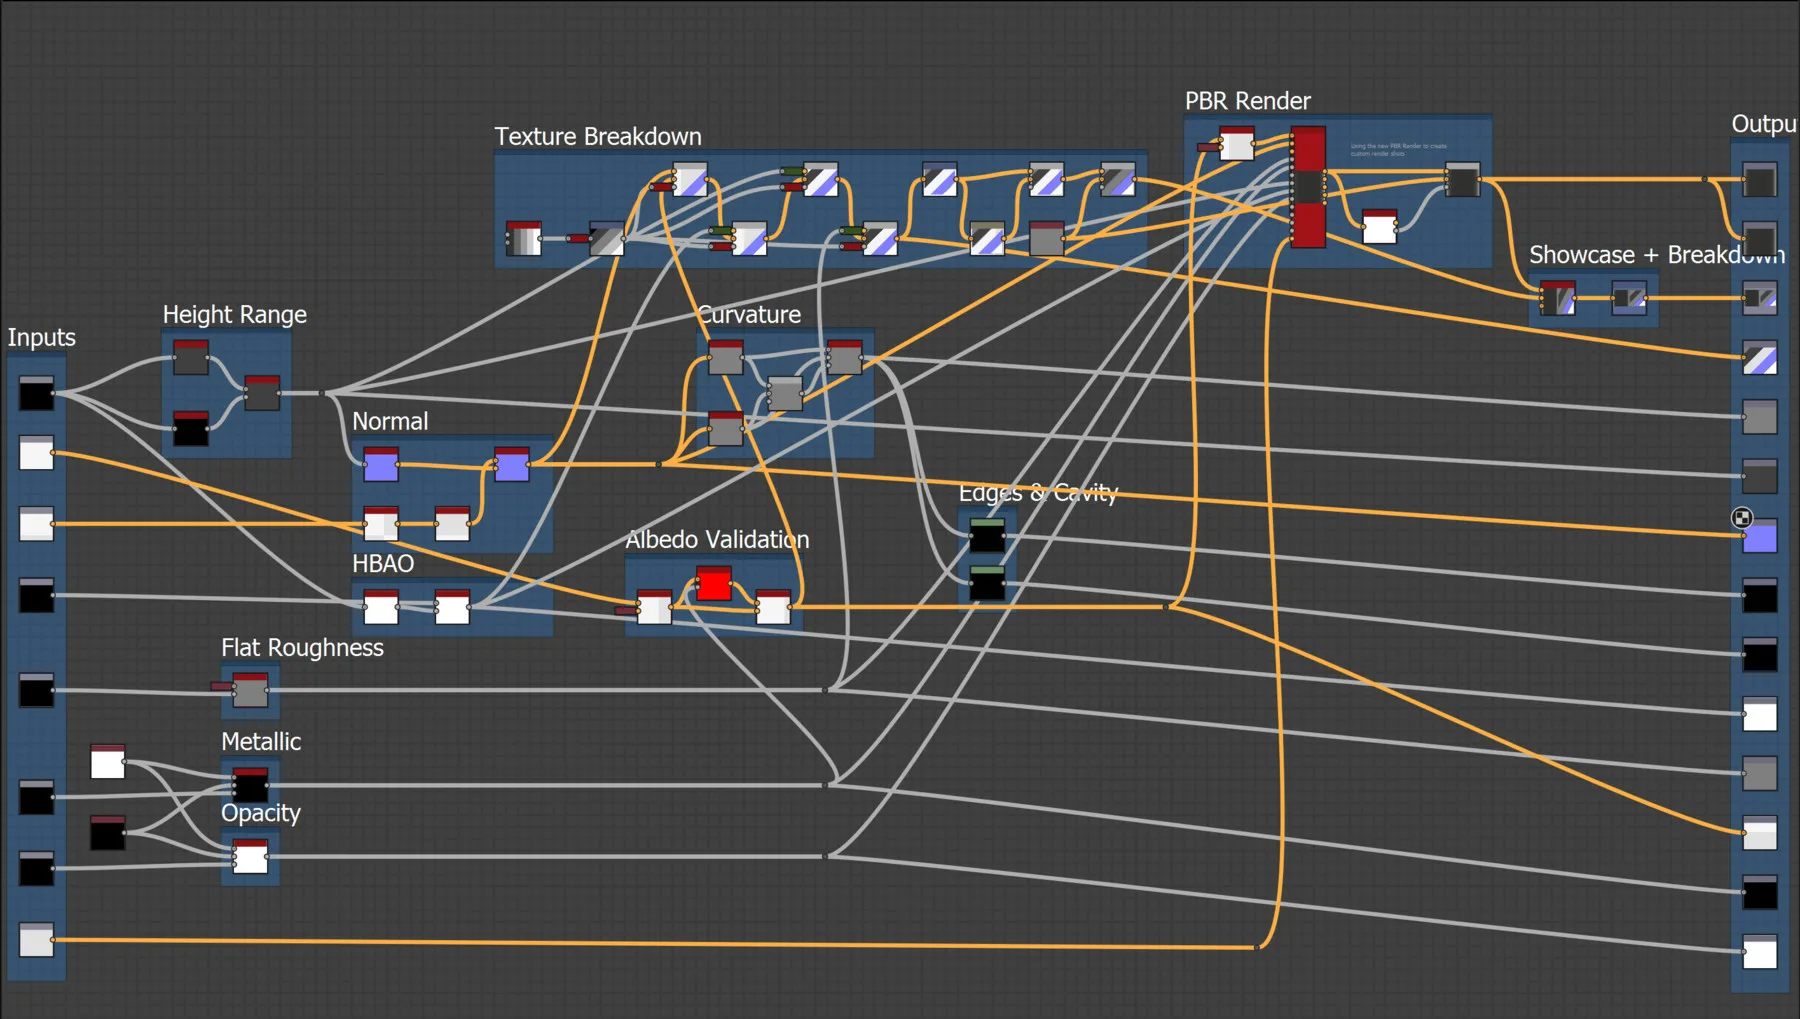
Task: Select the black node in Metallic frame
Action: click(x=250, y=784)
